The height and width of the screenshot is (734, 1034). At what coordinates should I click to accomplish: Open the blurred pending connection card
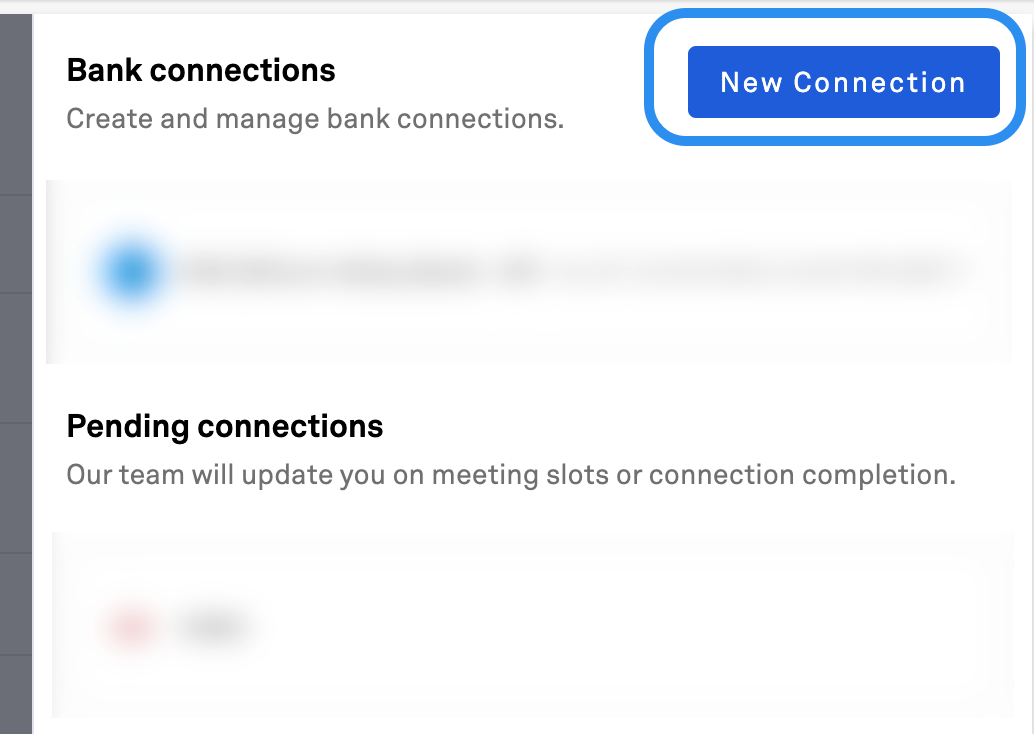[x=533, y=625]
